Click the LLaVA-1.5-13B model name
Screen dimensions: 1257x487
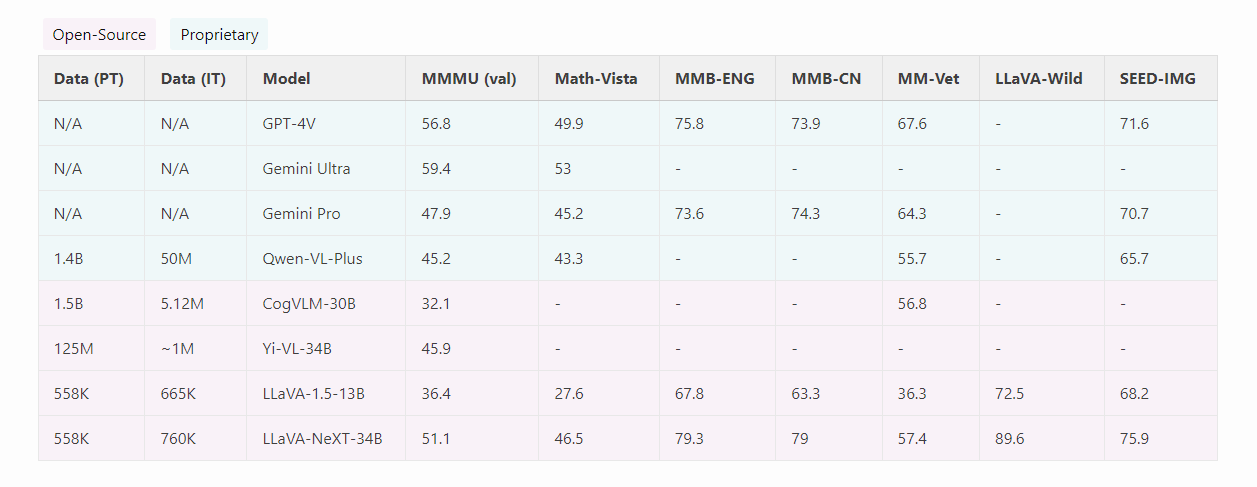click(313, 394)
